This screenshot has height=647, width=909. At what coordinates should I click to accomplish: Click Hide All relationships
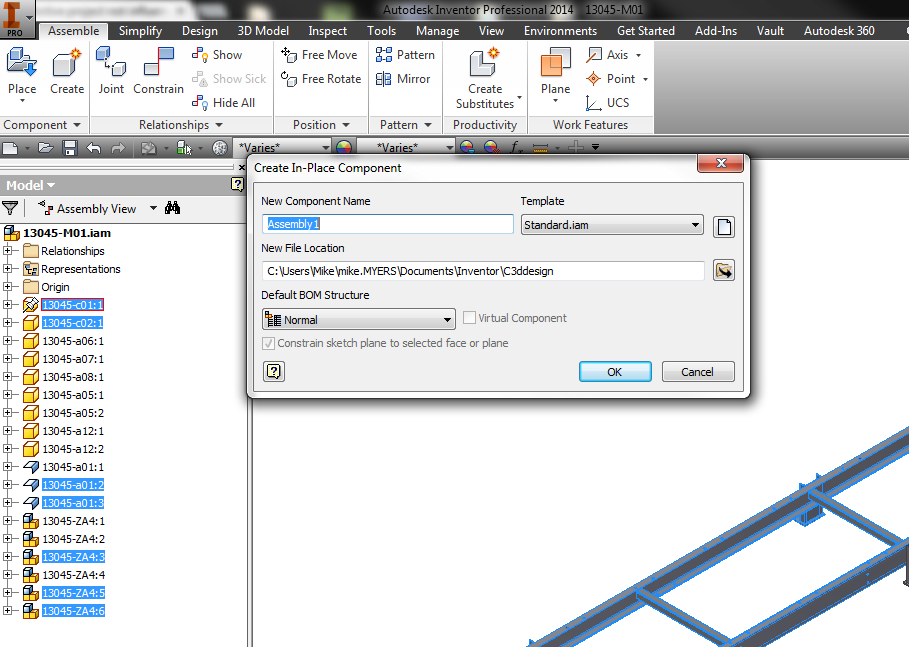(x=223, y=103)
